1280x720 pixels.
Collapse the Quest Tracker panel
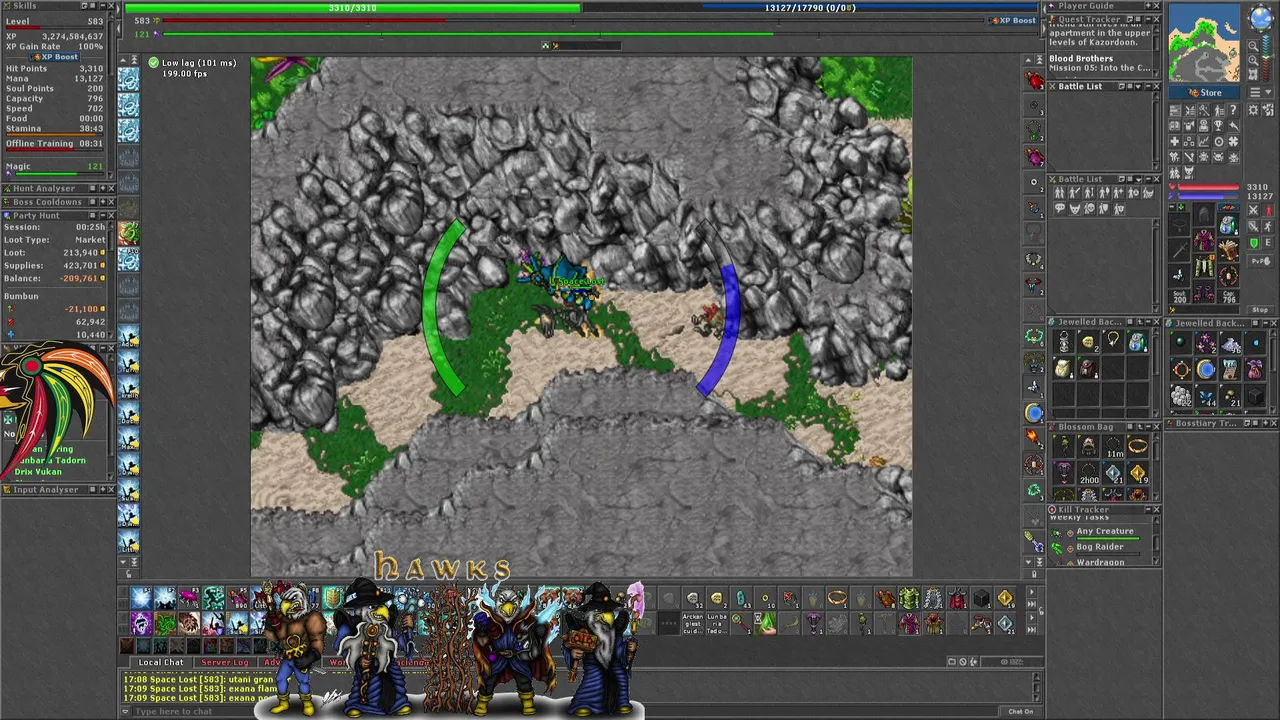pyautogui.click(x=1148, y=19)
